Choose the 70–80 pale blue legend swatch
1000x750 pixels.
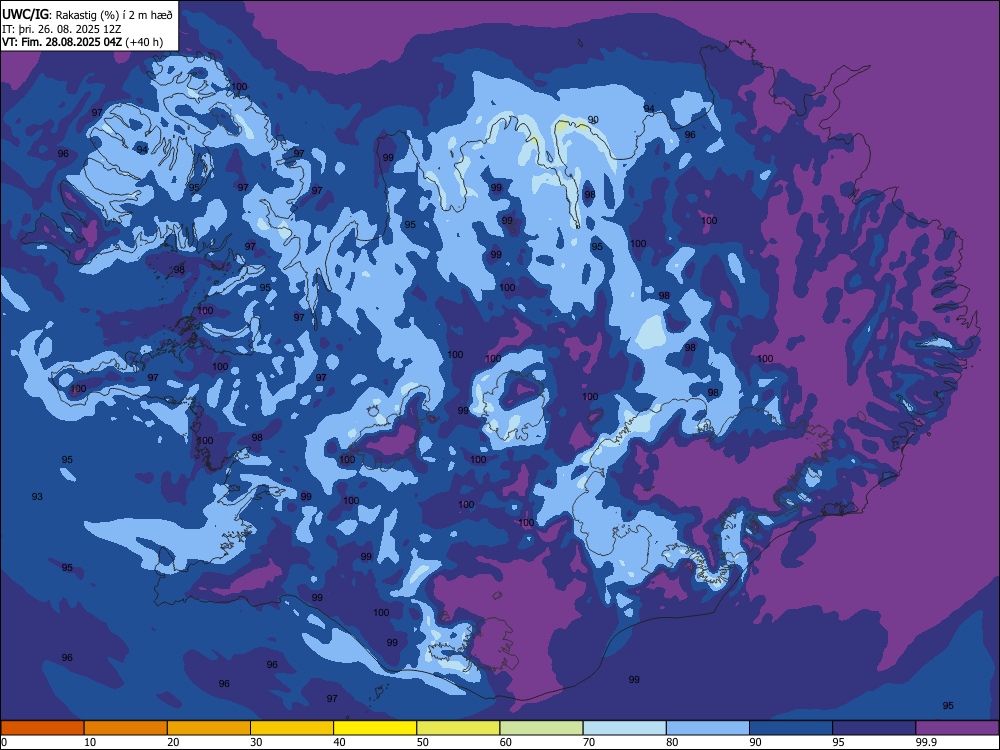tap(624, 728)
